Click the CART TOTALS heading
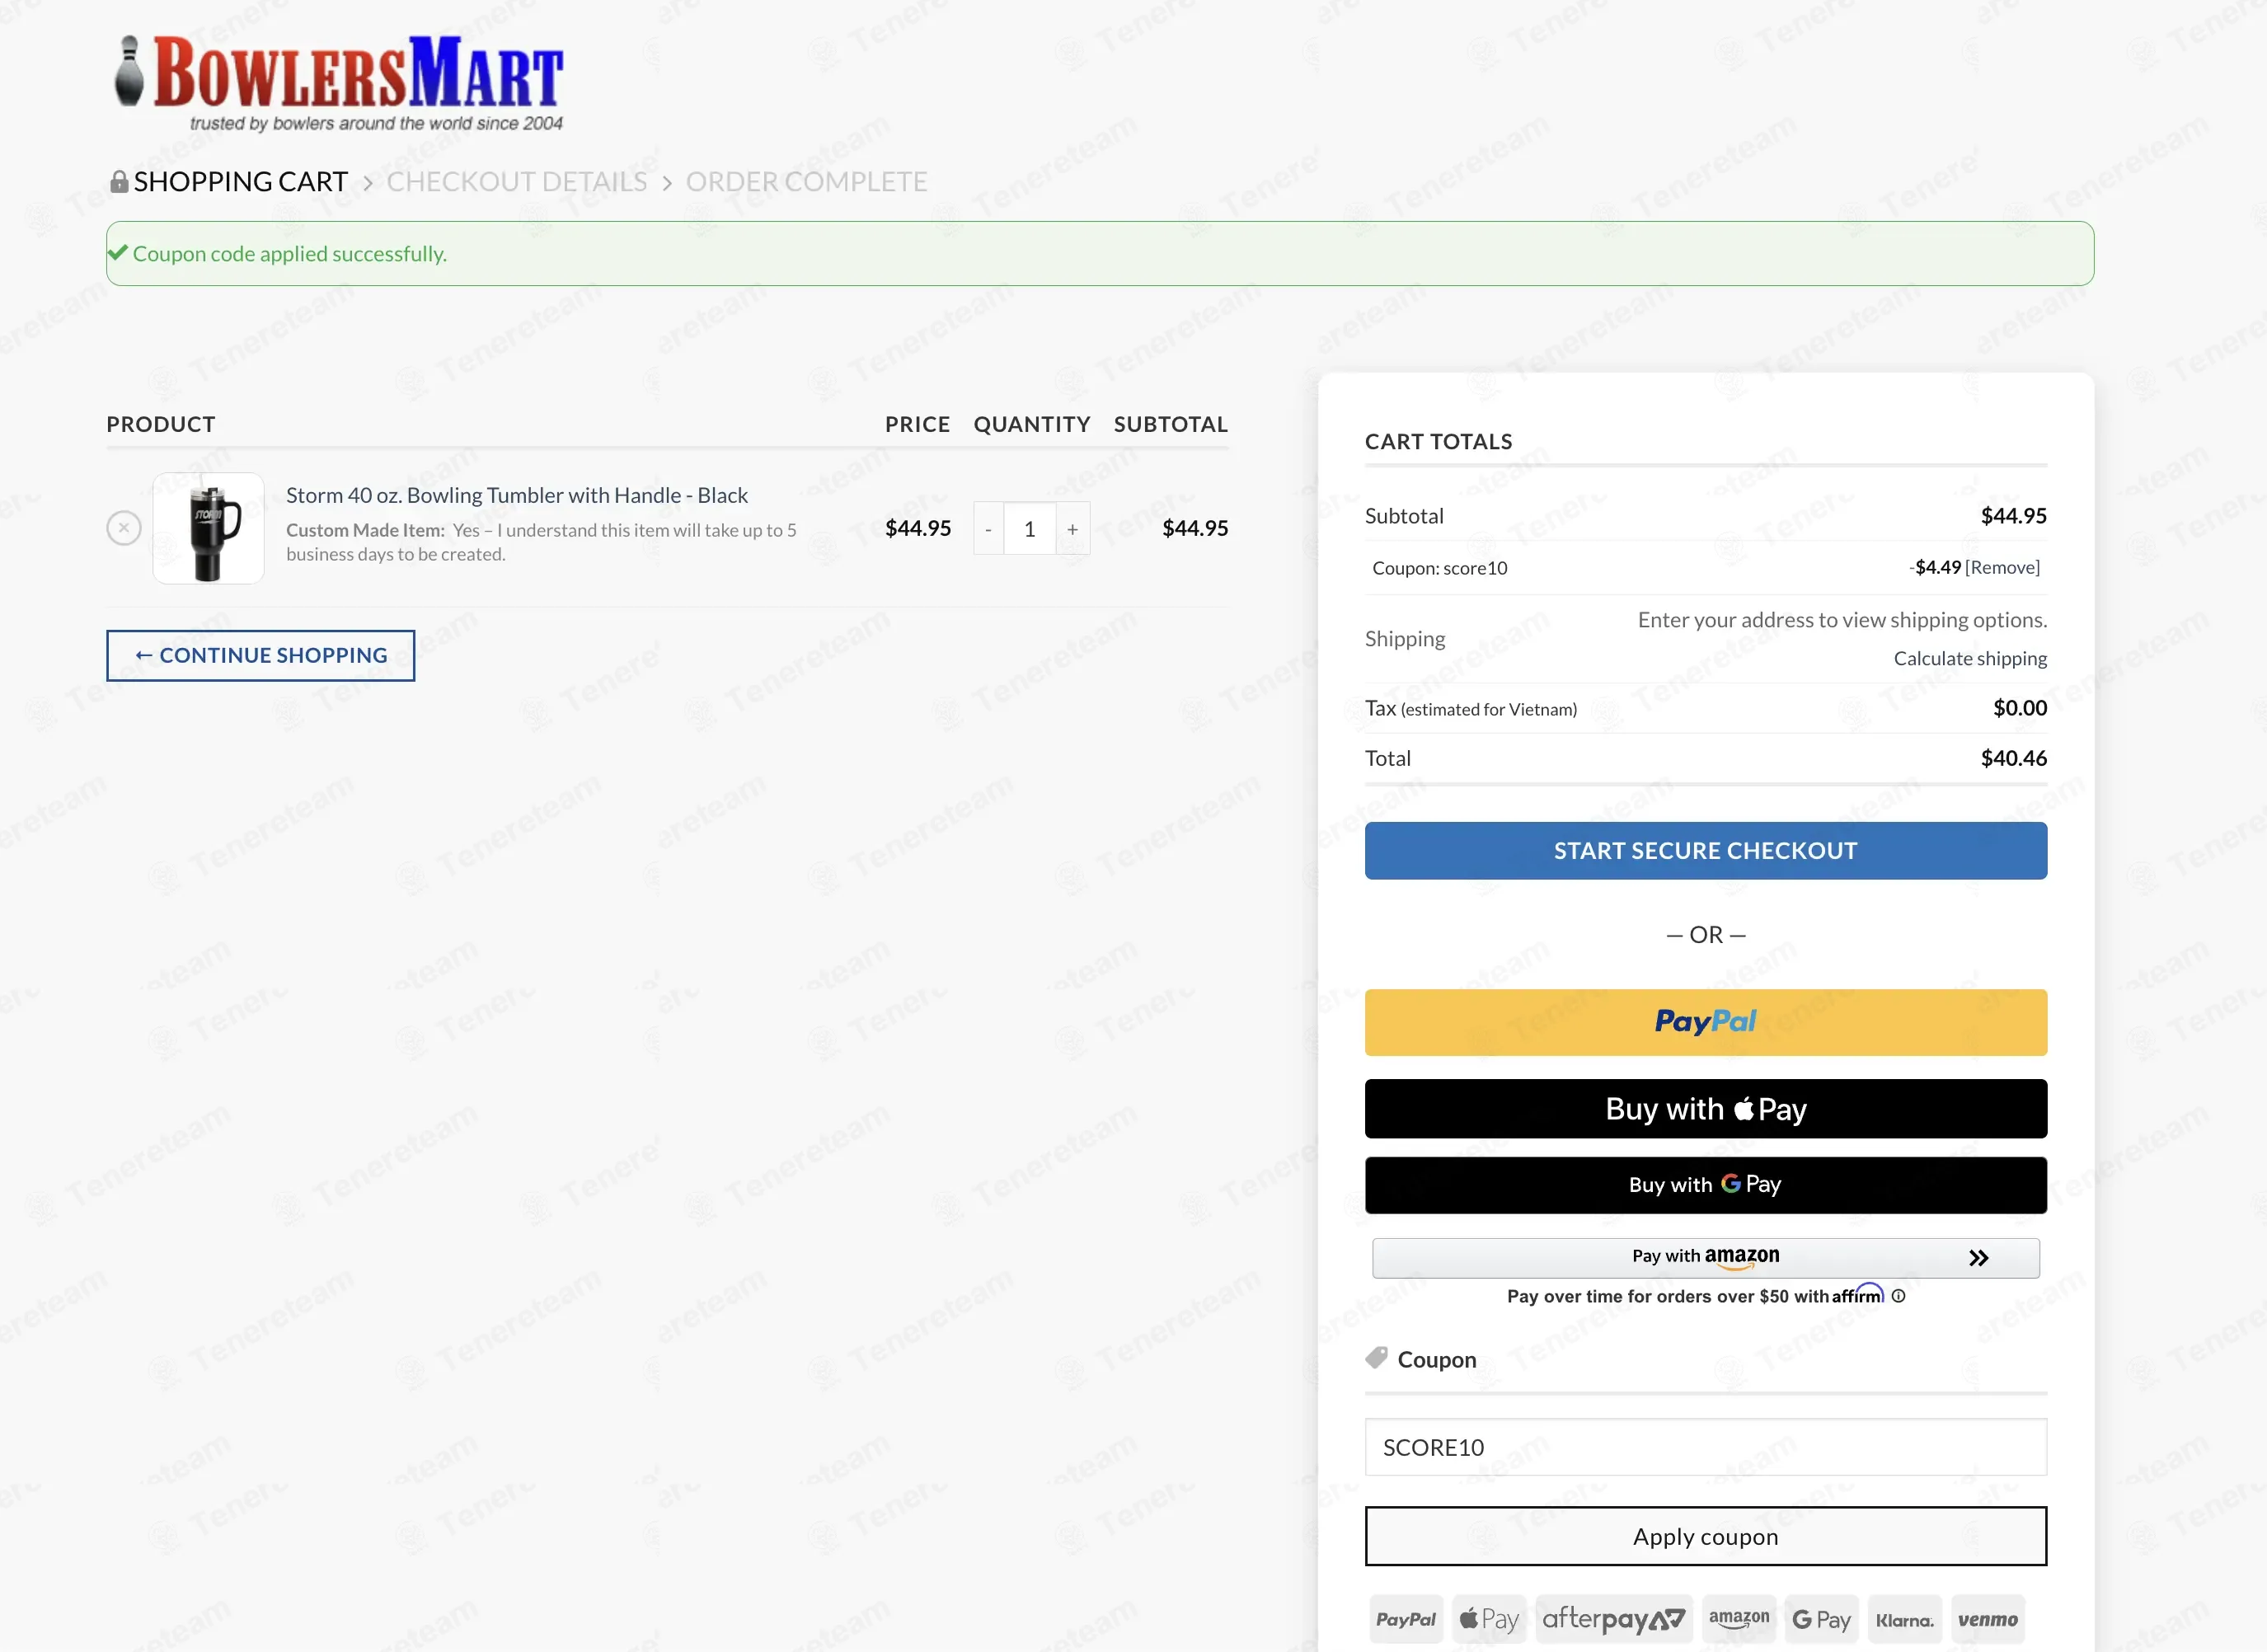The image size is (2267, 1652). [x=1439, y=442]
